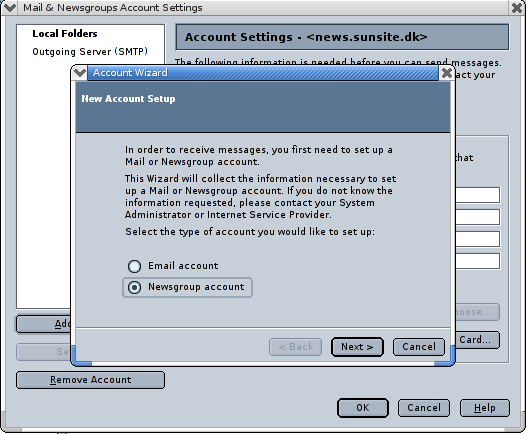Click the disabled Back button
Viewport: 526px width, 434px height.
coord(296,347)
